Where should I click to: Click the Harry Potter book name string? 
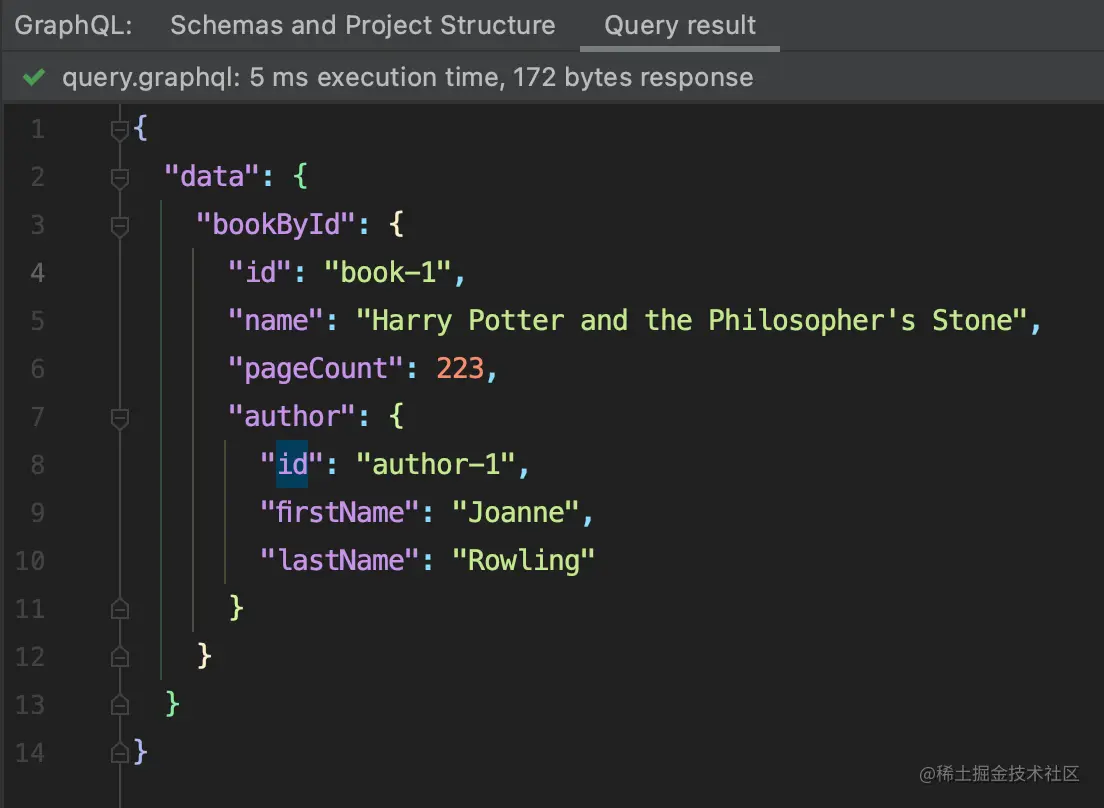click(x=691, y=321)
